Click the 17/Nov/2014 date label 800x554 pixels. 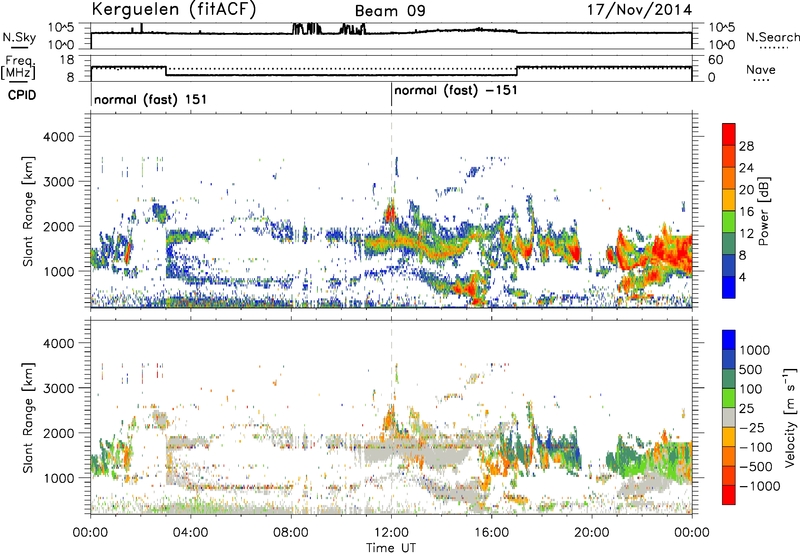click(x=639, y=10)
